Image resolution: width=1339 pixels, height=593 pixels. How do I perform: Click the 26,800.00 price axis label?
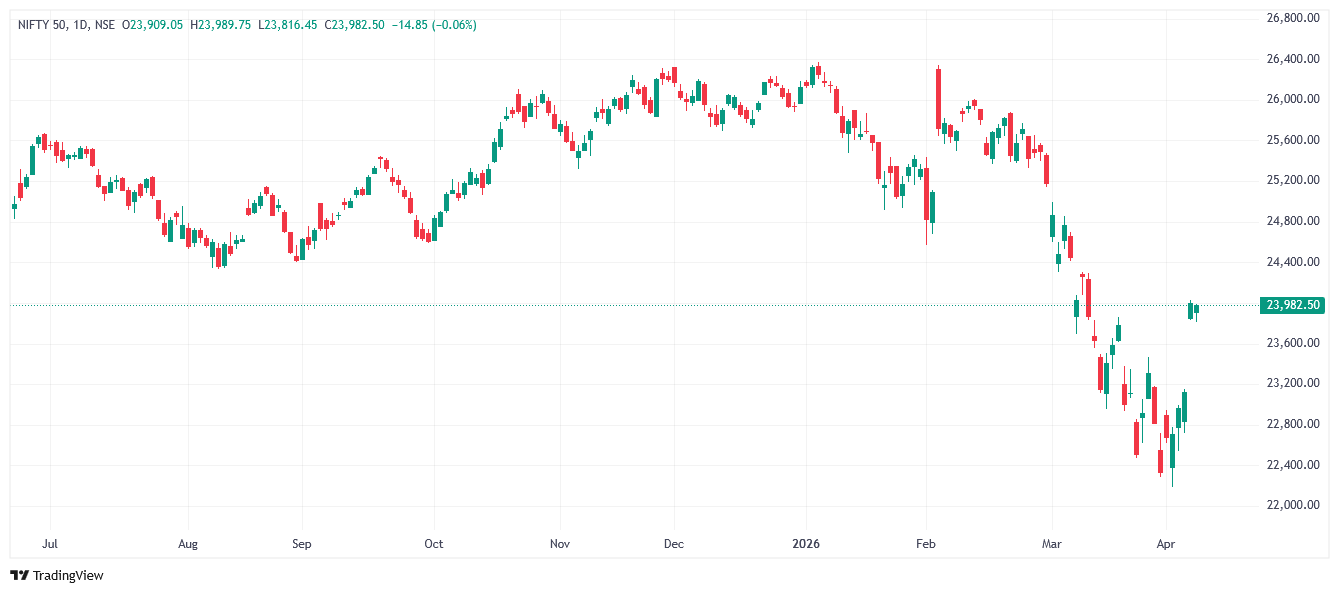coord(1293,18)
